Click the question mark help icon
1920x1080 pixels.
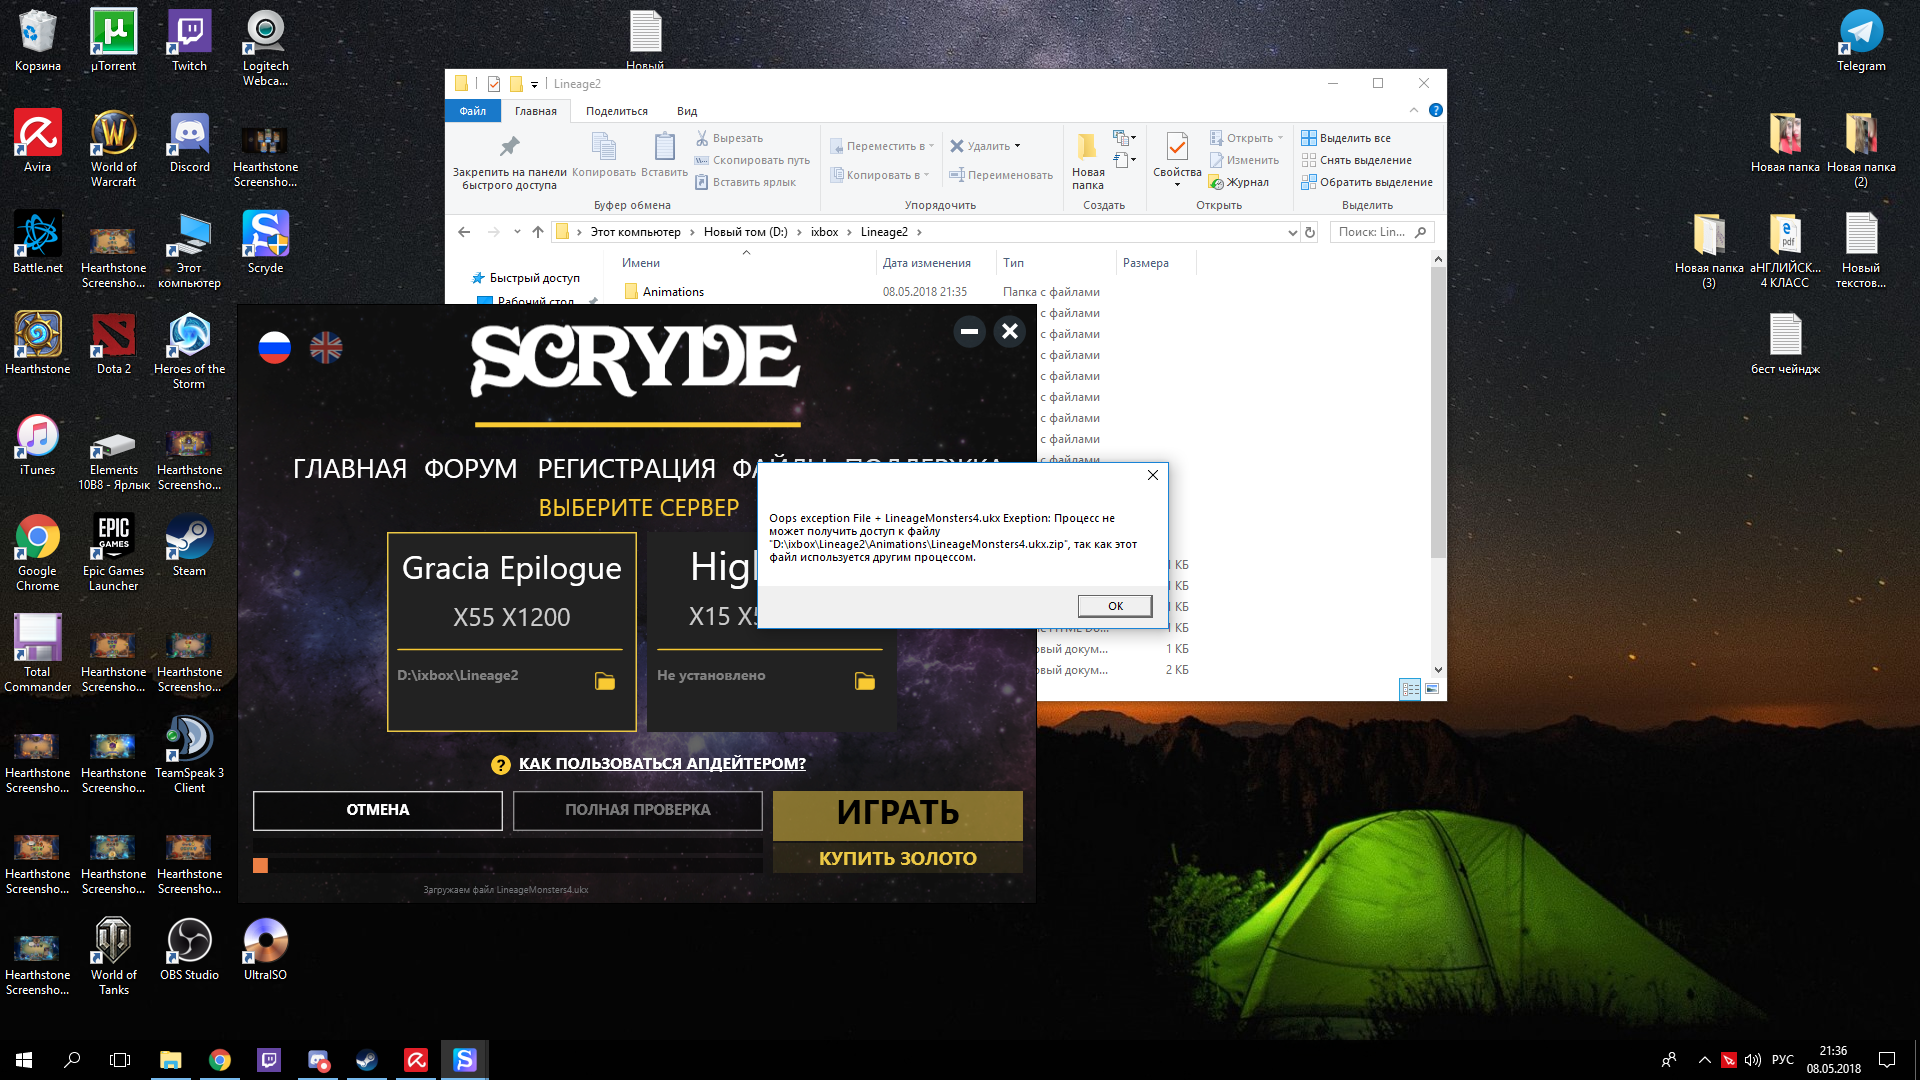pyautogui.click(x=500, y=765)
